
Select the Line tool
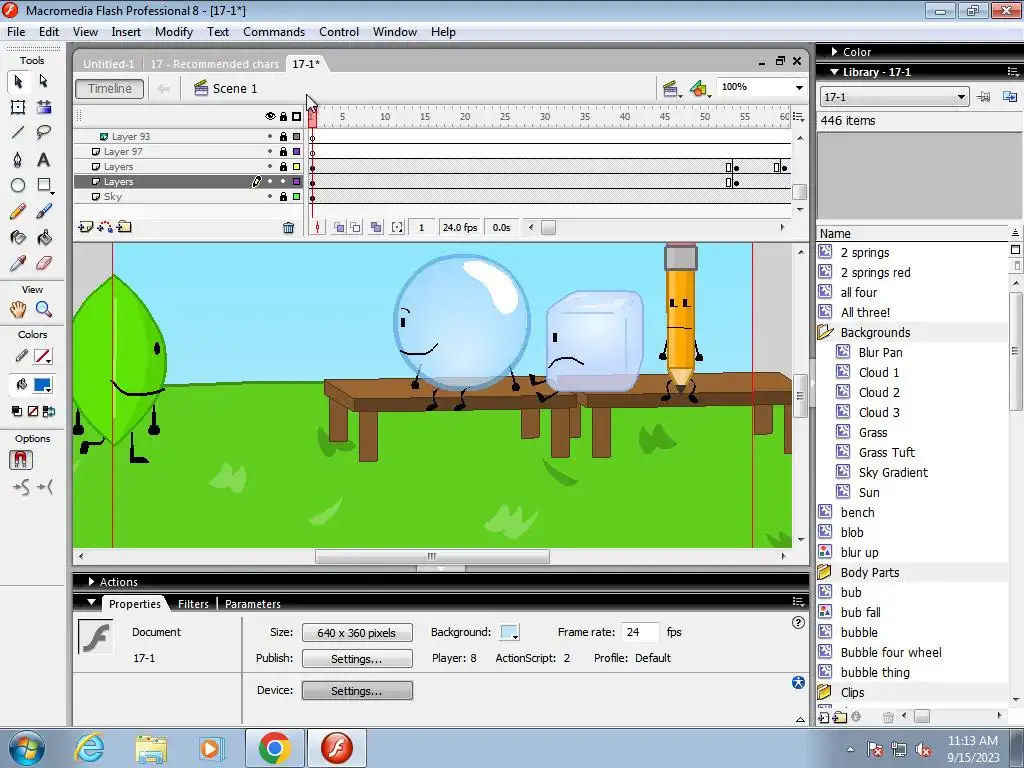click(18, 133)
